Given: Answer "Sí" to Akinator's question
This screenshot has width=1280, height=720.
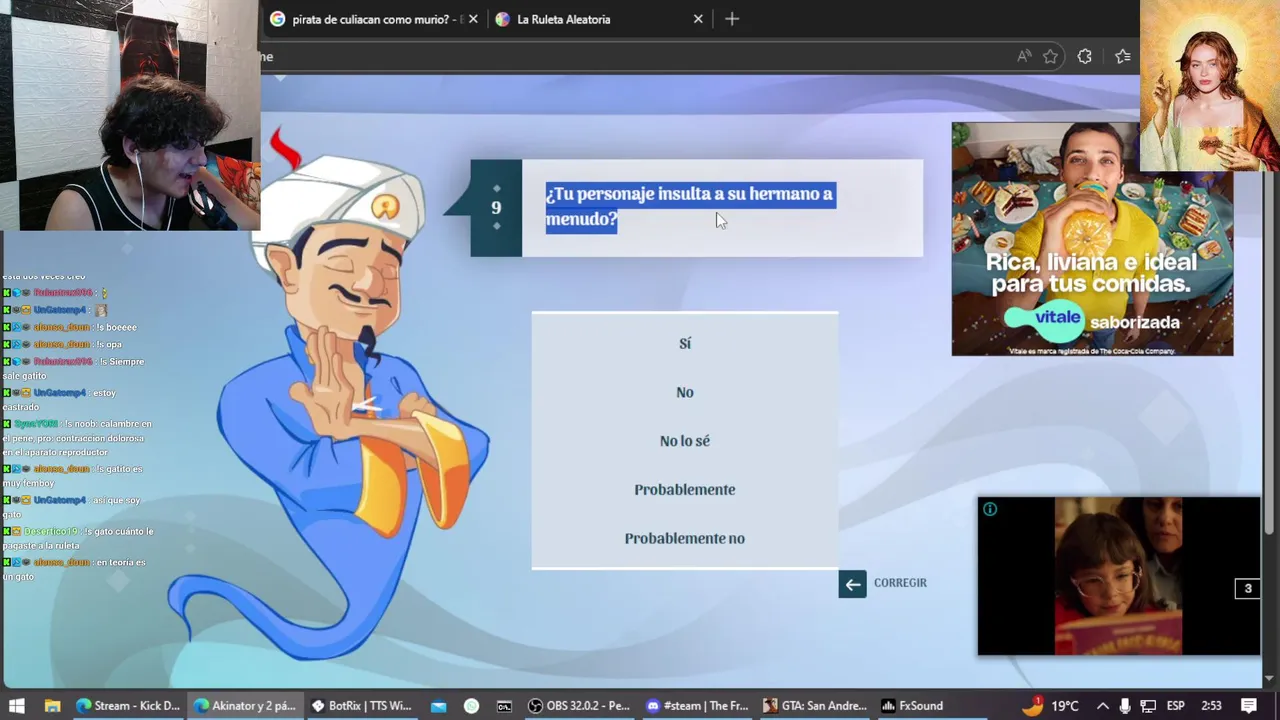Looking at the screenshot, I should [684, 343].
